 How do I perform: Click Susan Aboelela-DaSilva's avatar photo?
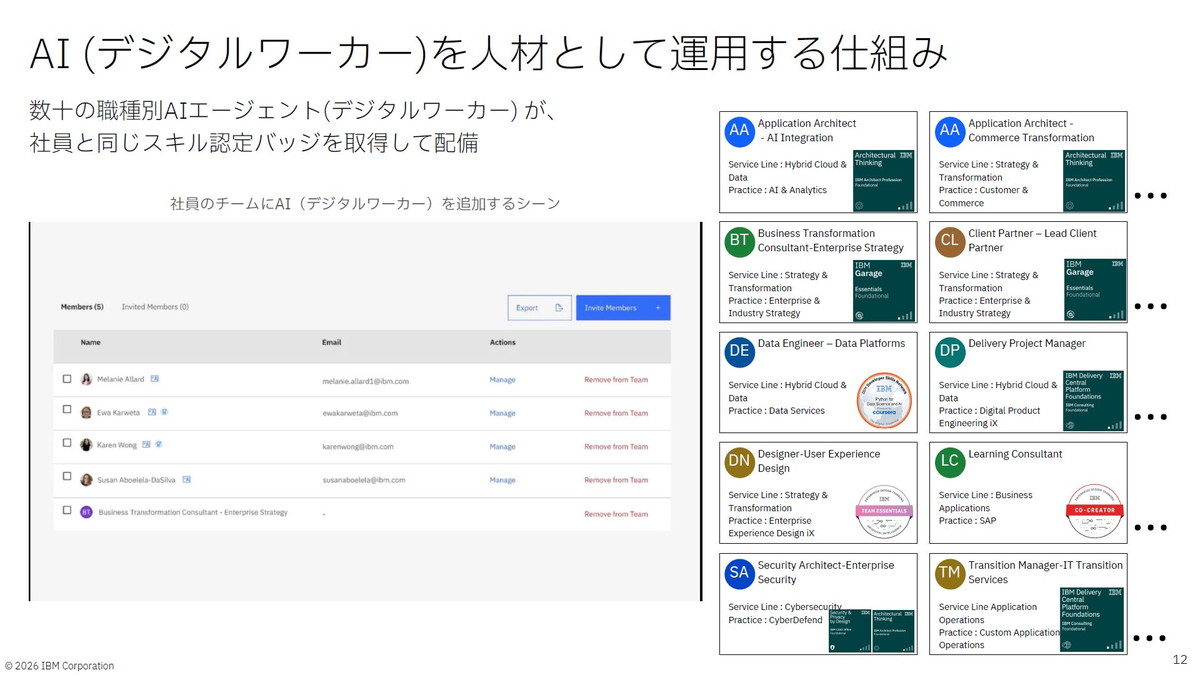pyautogui.click(x=86, y=480)
